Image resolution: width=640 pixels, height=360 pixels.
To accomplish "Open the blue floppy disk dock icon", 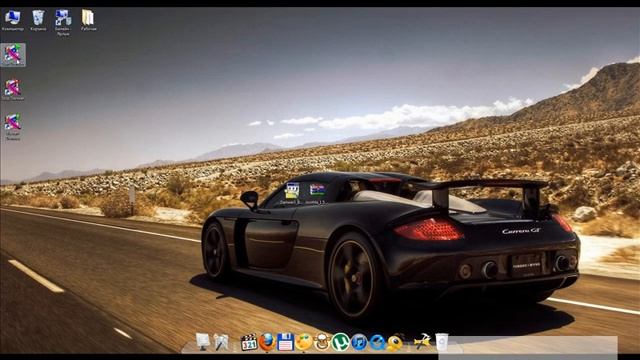I will pos(285,342).
